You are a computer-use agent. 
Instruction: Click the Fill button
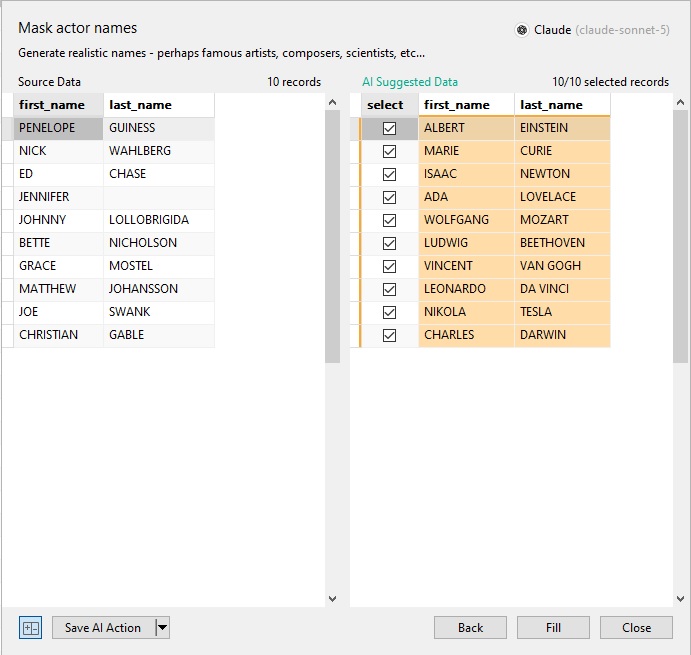click(x=553, y=627)
